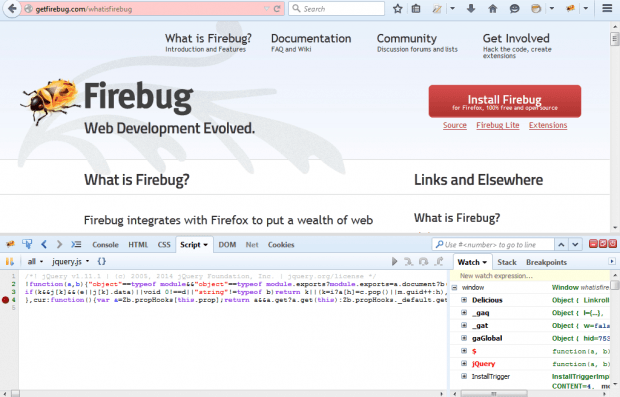Open the 'all' script filter dropdown
620x397 pixels.
point(35,261)
